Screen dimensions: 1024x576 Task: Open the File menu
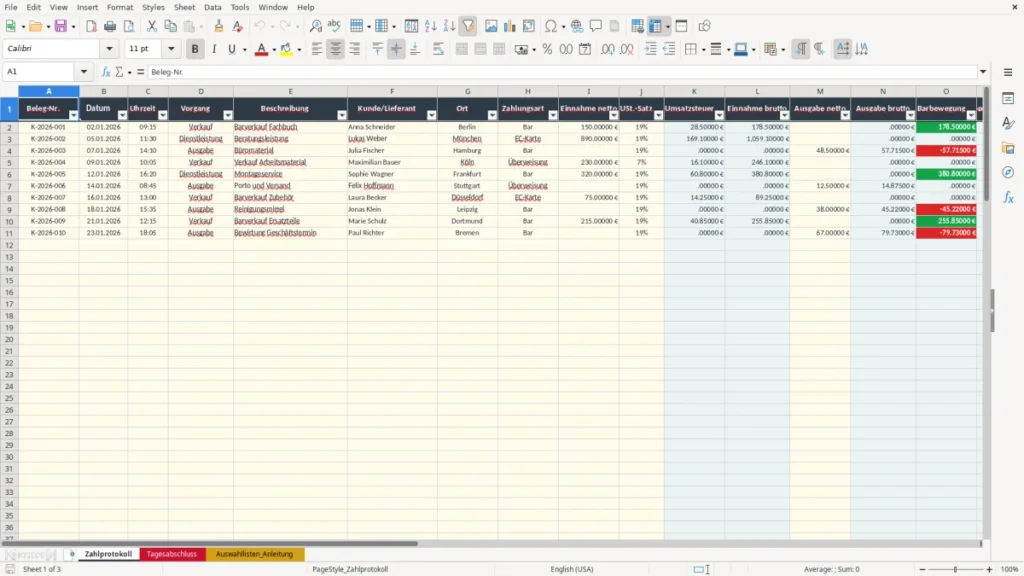pos(11,7)
